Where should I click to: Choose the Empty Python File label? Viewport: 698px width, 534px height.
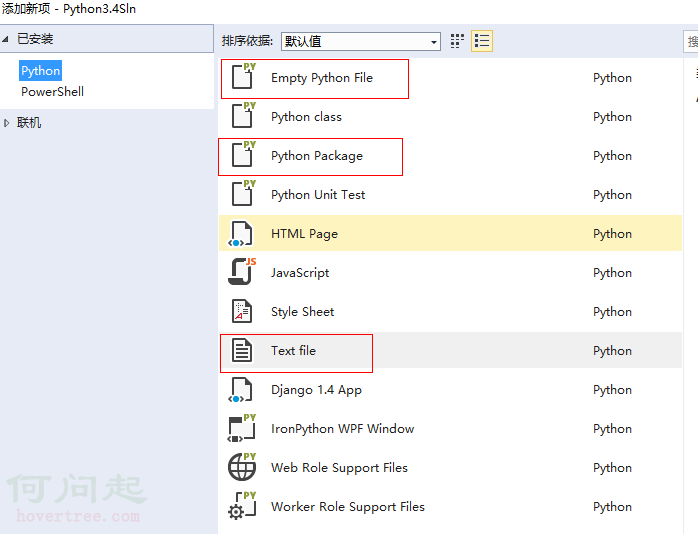[x=322, y=78]
